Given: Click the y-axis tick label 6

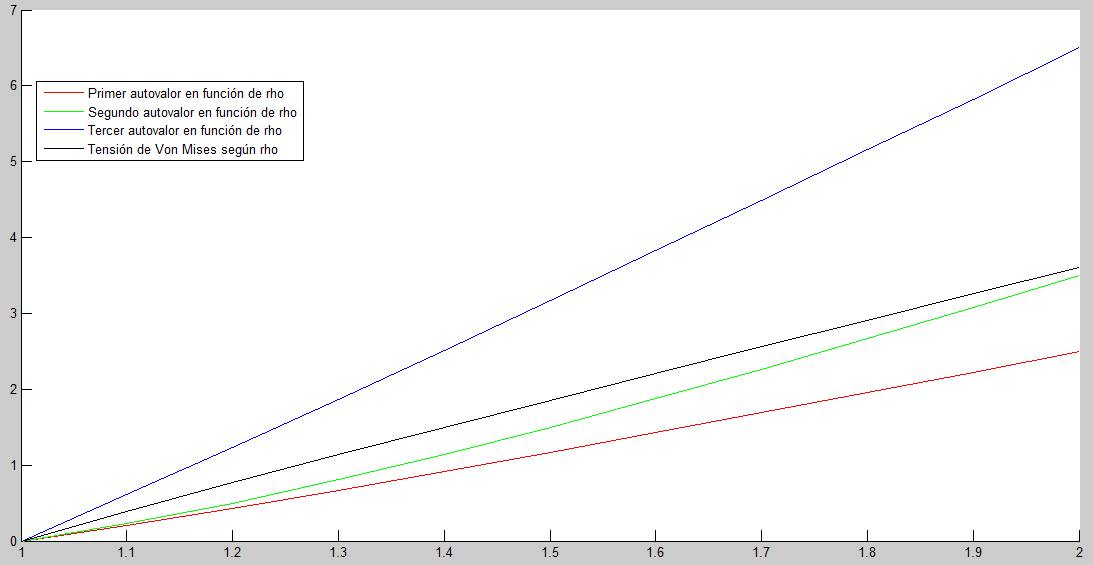Looking at the screenshot, I should [13, 86].
